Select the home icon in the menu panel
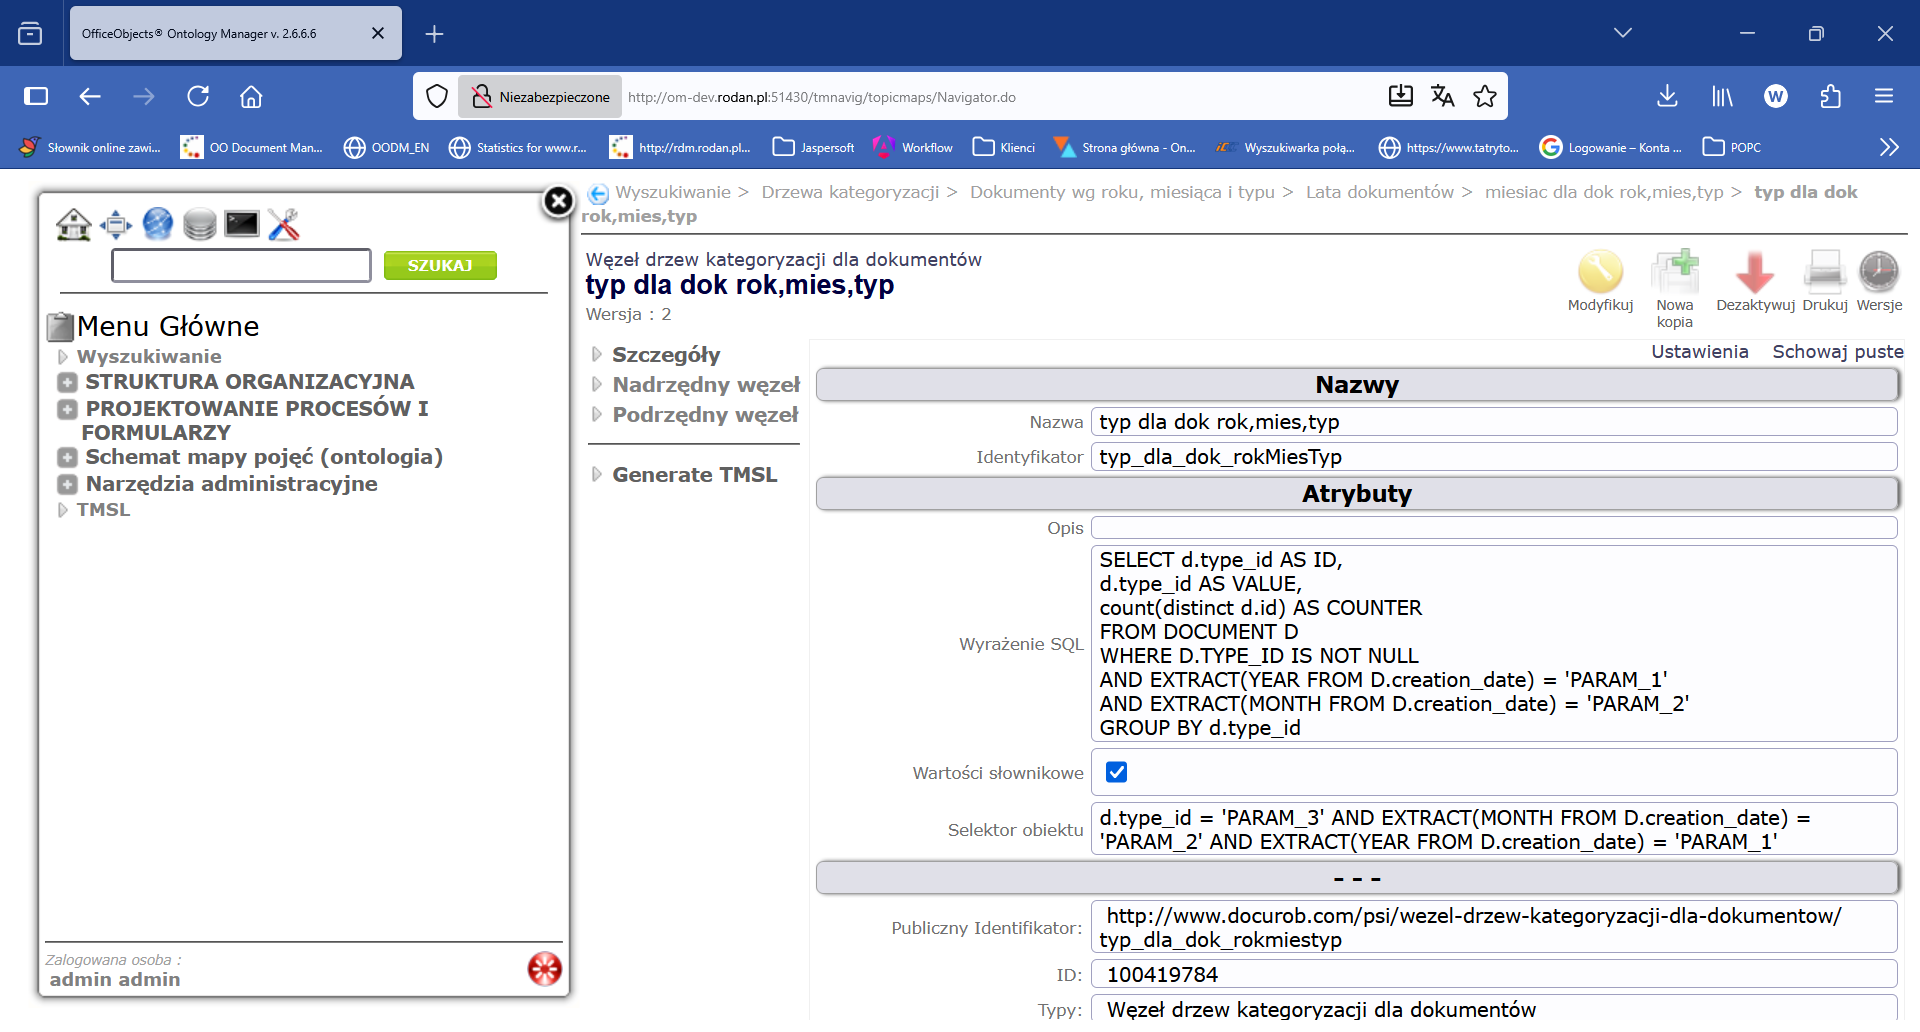 75,224
